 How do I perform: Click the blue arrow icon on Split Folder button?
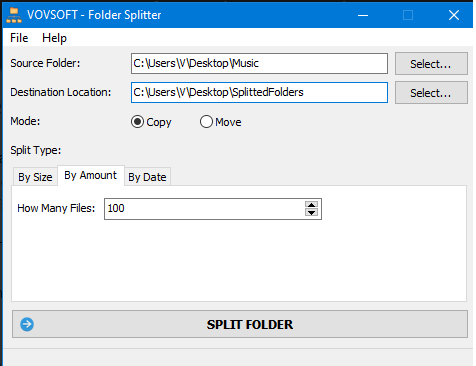(27, 324)
